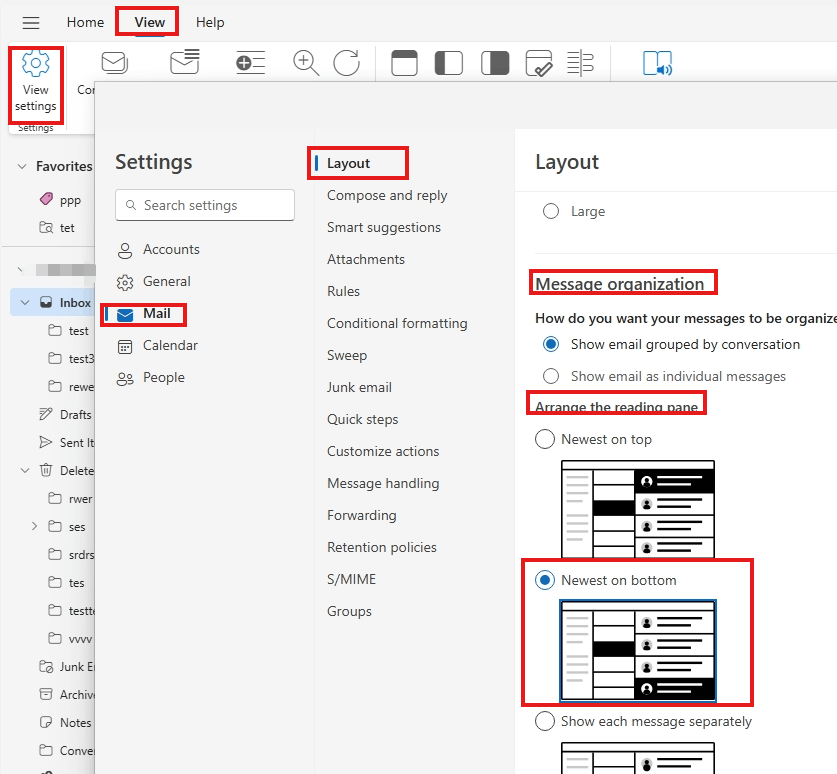Screen dimensions: 837x774
Task: Open the Immersive Reader ribbon icon
Action: pyautogui.click(x=657, y=63)
